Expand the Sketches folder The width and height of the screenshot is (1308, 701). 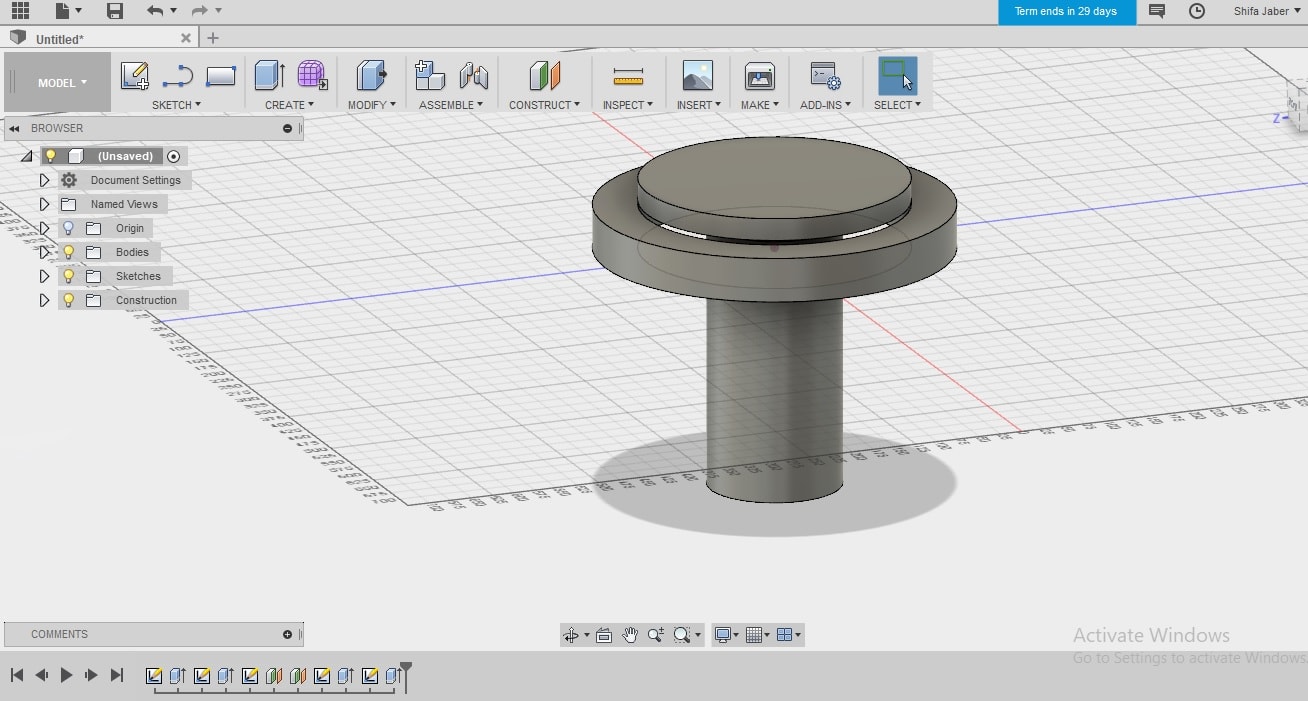44,276
